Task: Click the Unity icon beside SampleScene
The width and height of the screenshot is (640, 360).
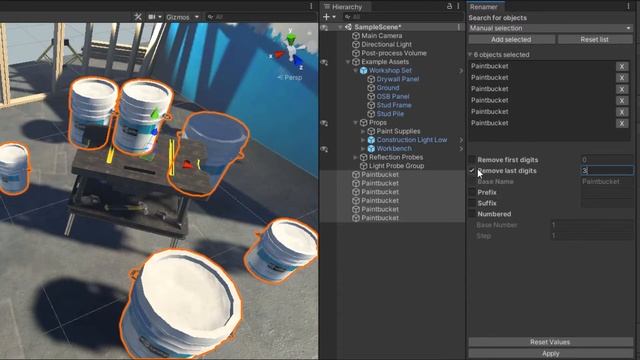Action: (348, 27)
